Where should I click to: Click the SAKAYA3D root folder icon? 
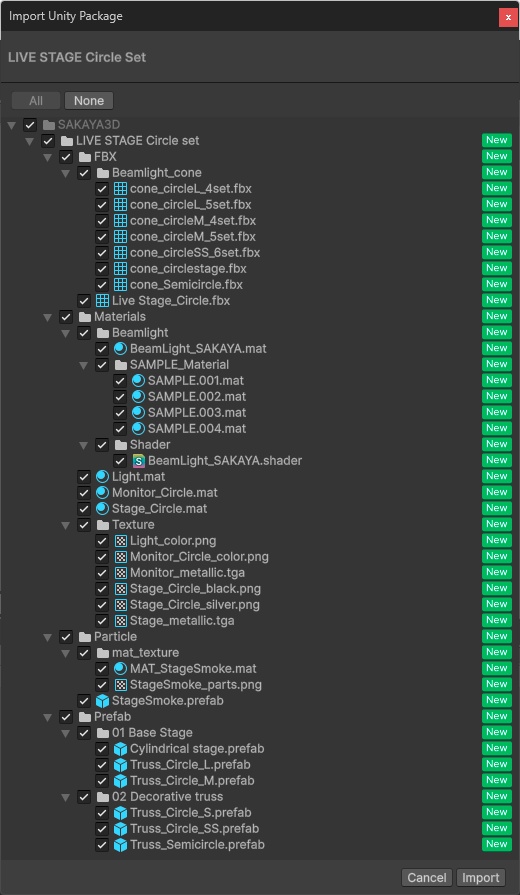point(49,124)
